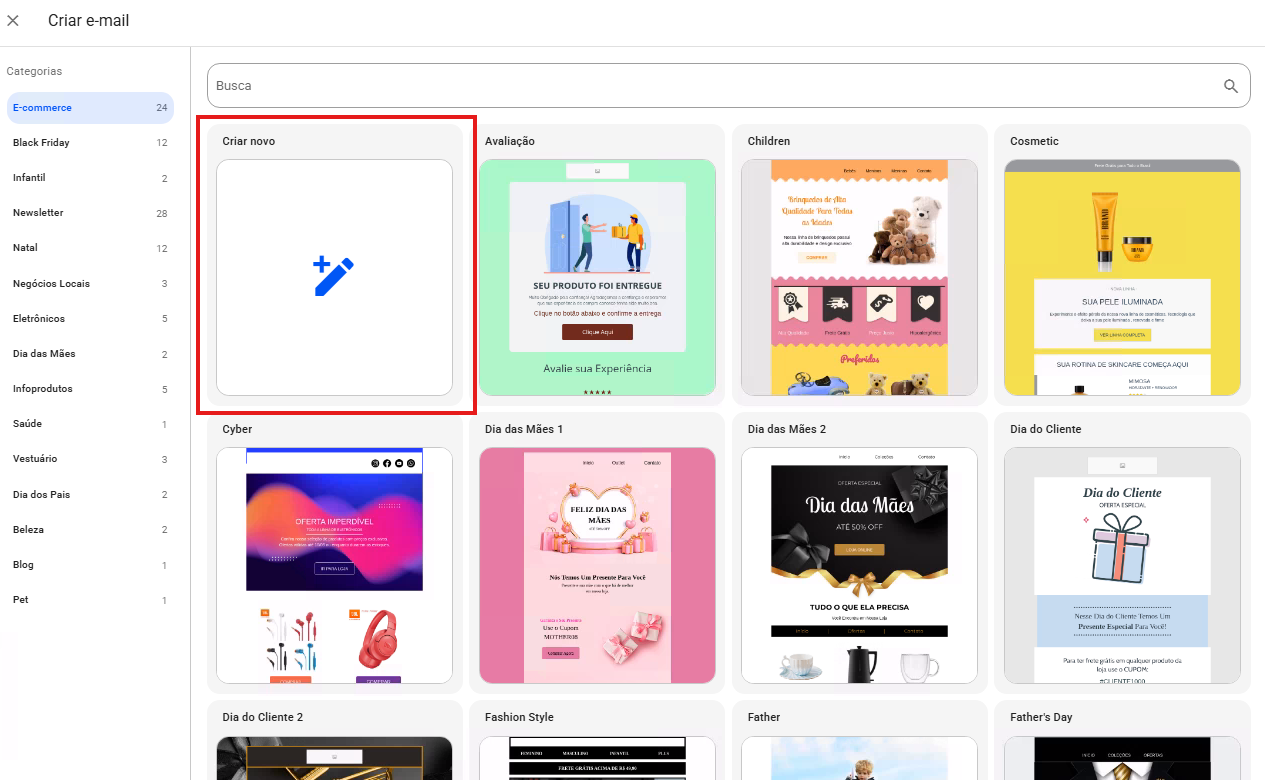This screenshot has width=1265, height=780.
Task: Choose the Father template thumbnail
Action: (x=860, y=758)
